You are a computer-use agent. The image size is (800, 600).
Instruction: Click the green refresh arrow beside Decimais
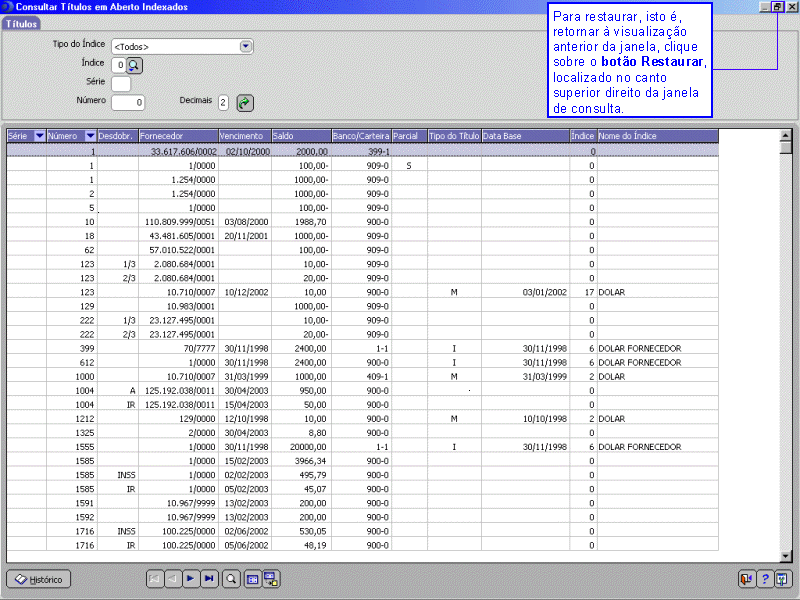click(245, 102)
